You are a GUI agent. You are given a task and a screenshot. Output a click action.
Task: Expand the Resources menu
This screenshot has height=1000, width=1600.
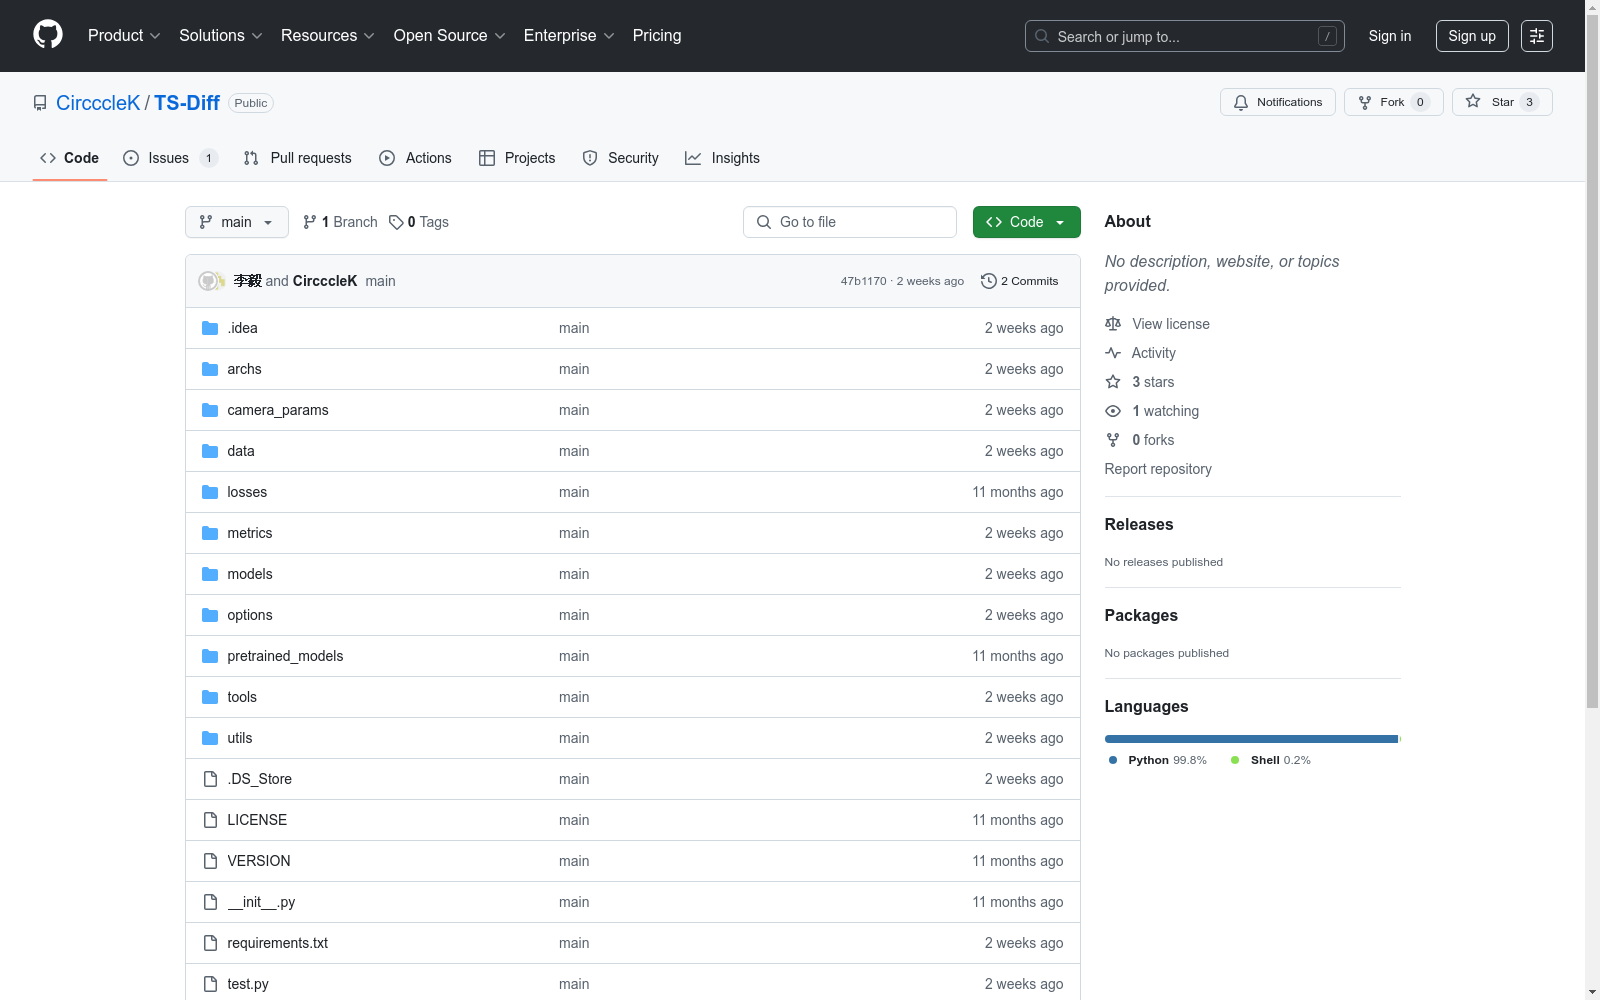(328, 36)
